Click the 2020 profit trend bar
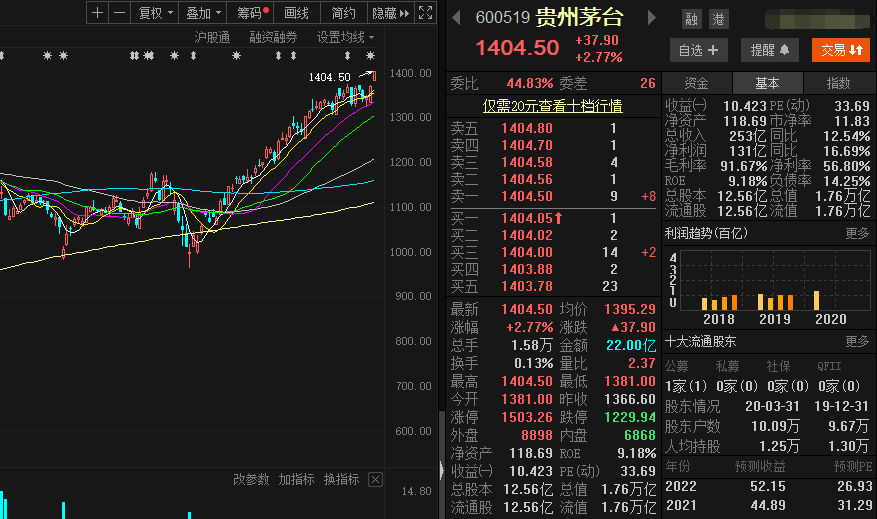The width and height of the screenshot is (877, 519). point(816,300)
